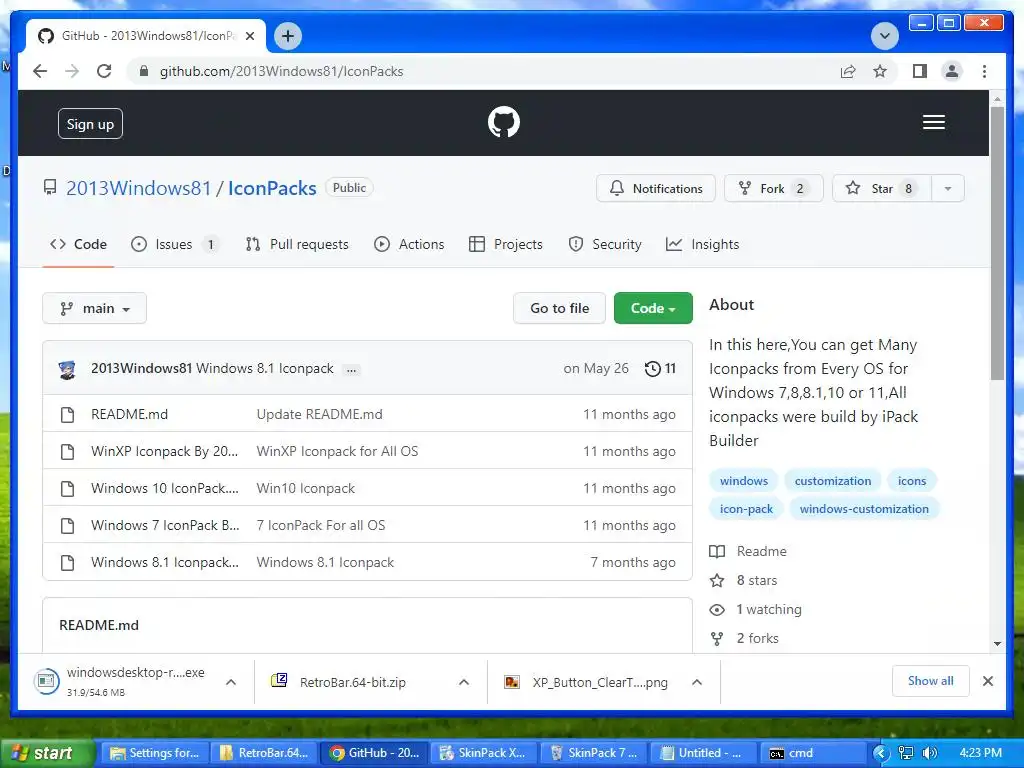Bookmark this page with the star icon
1024x768 pixels.
click(x=880, y=71)
